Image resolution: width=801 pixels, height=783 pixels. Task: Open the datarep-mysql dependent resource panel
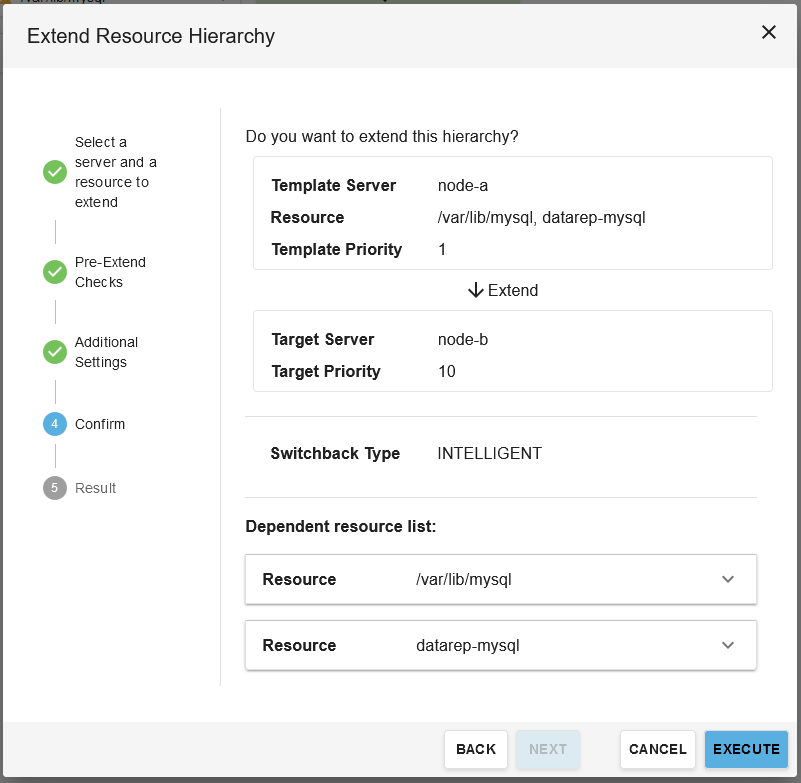point(500,645)
